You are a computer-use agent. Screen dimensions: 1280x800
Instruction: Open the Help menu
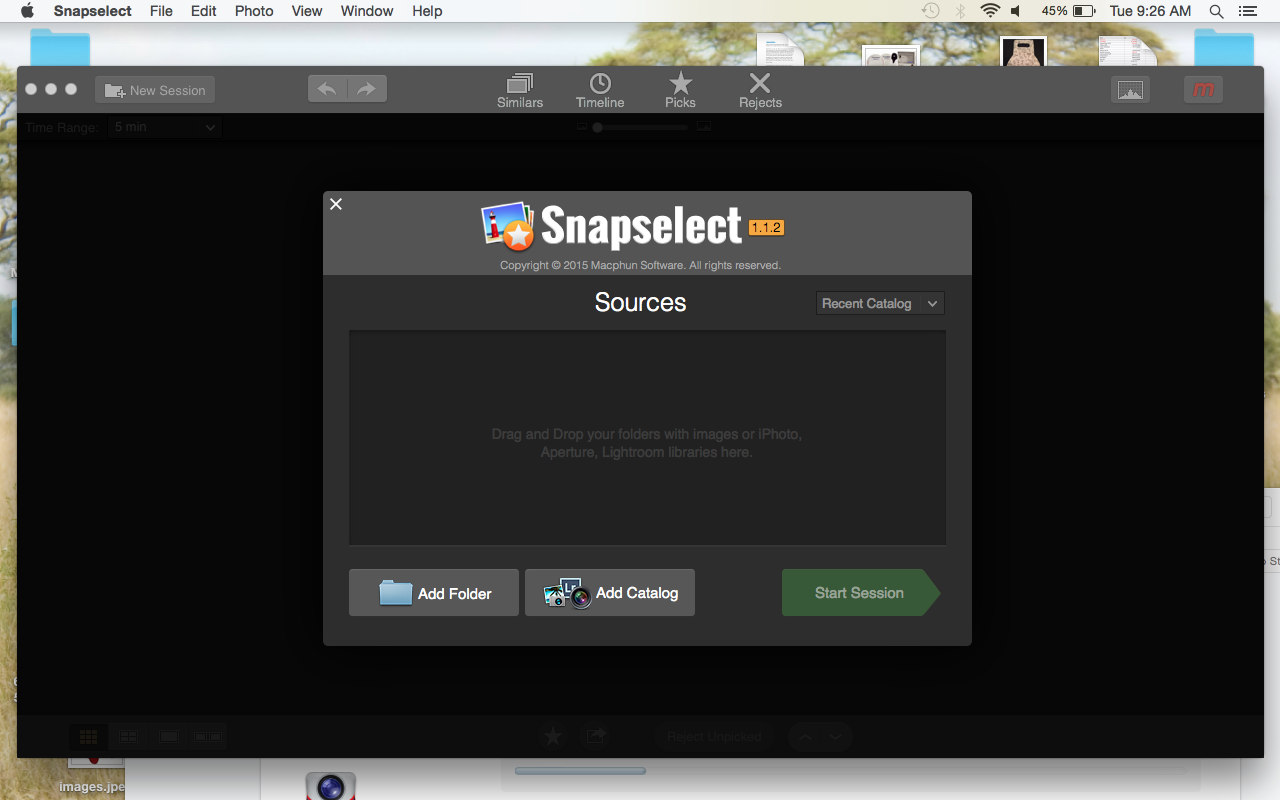[427, 11]
